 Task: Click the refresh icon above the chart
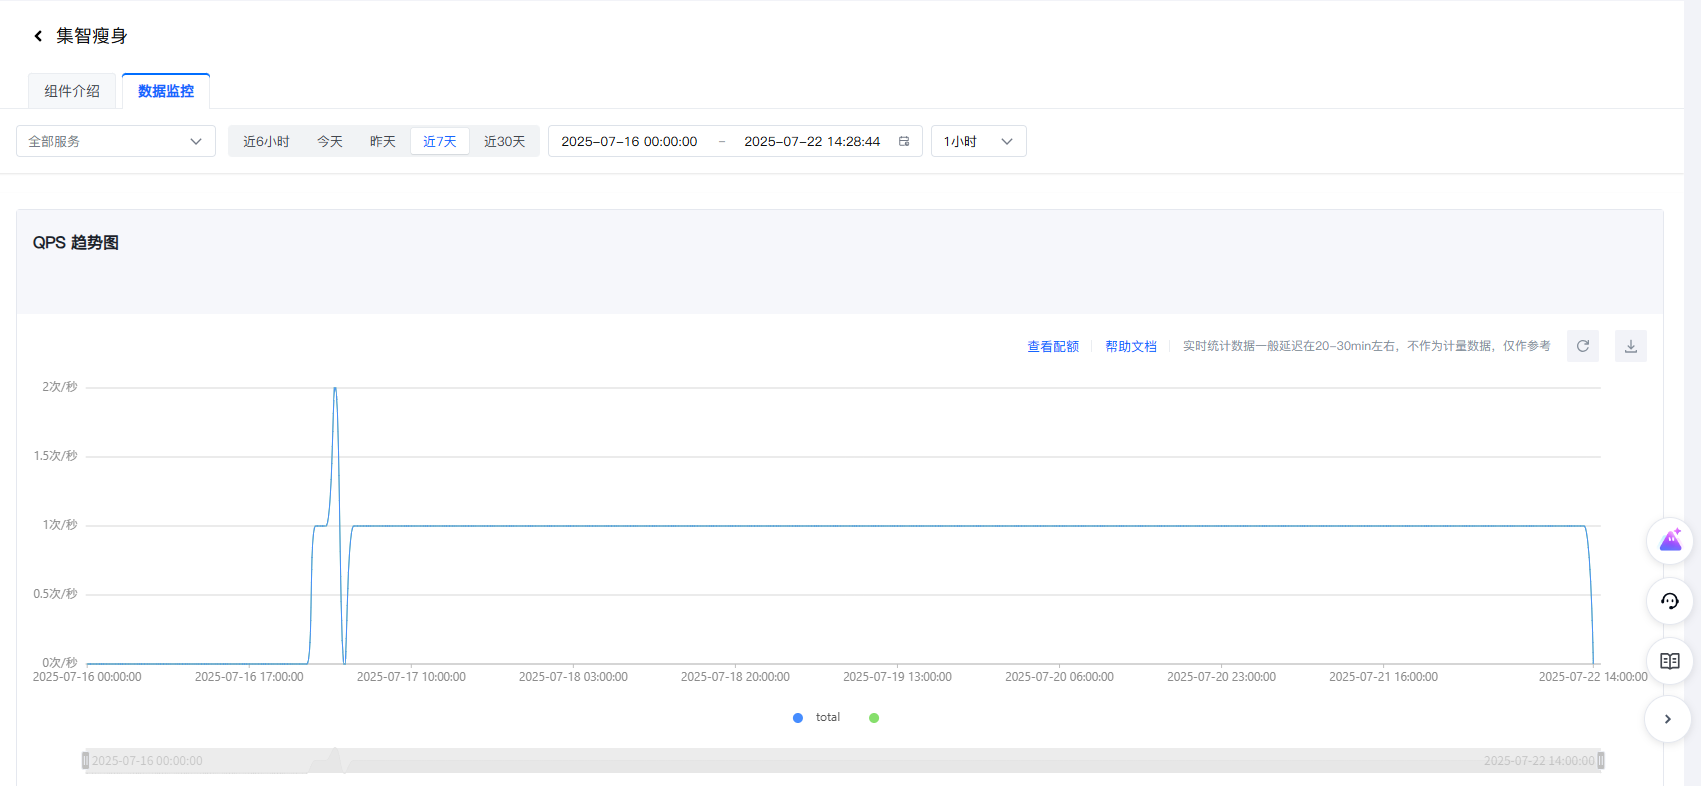click(1582, 346)
